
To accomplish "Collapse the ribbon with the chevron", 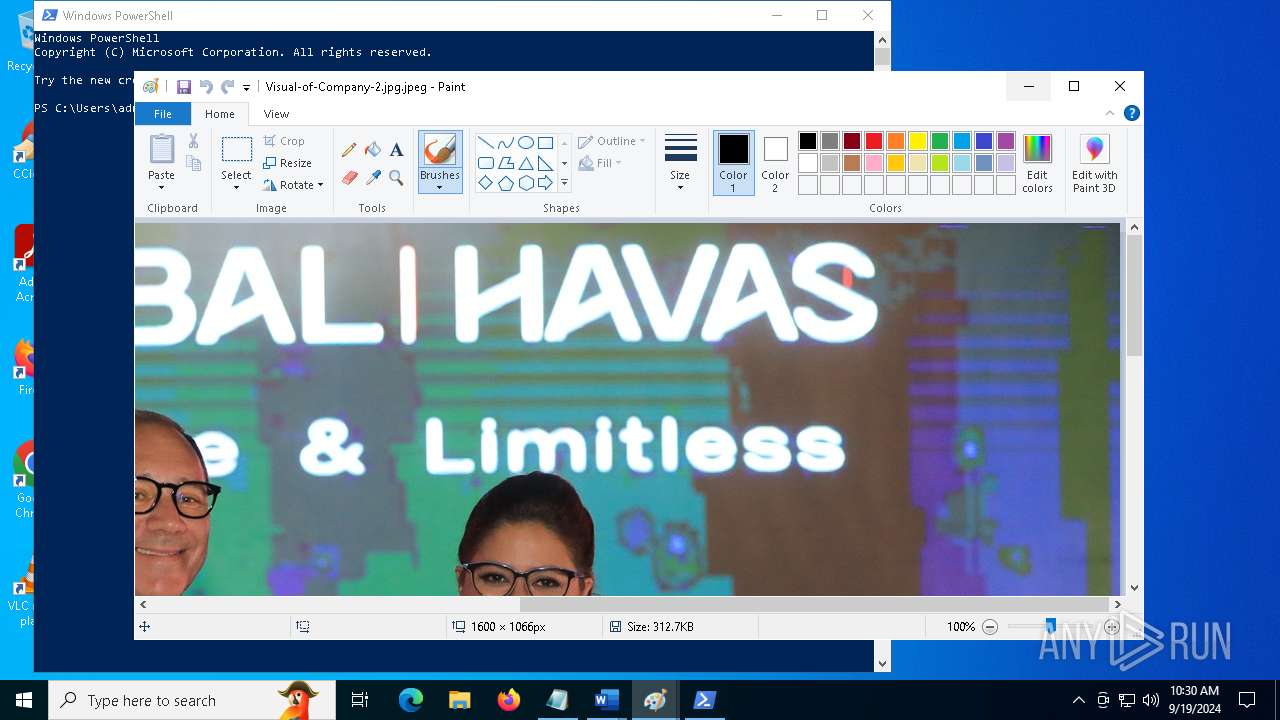I will [x=1109, y=113].
